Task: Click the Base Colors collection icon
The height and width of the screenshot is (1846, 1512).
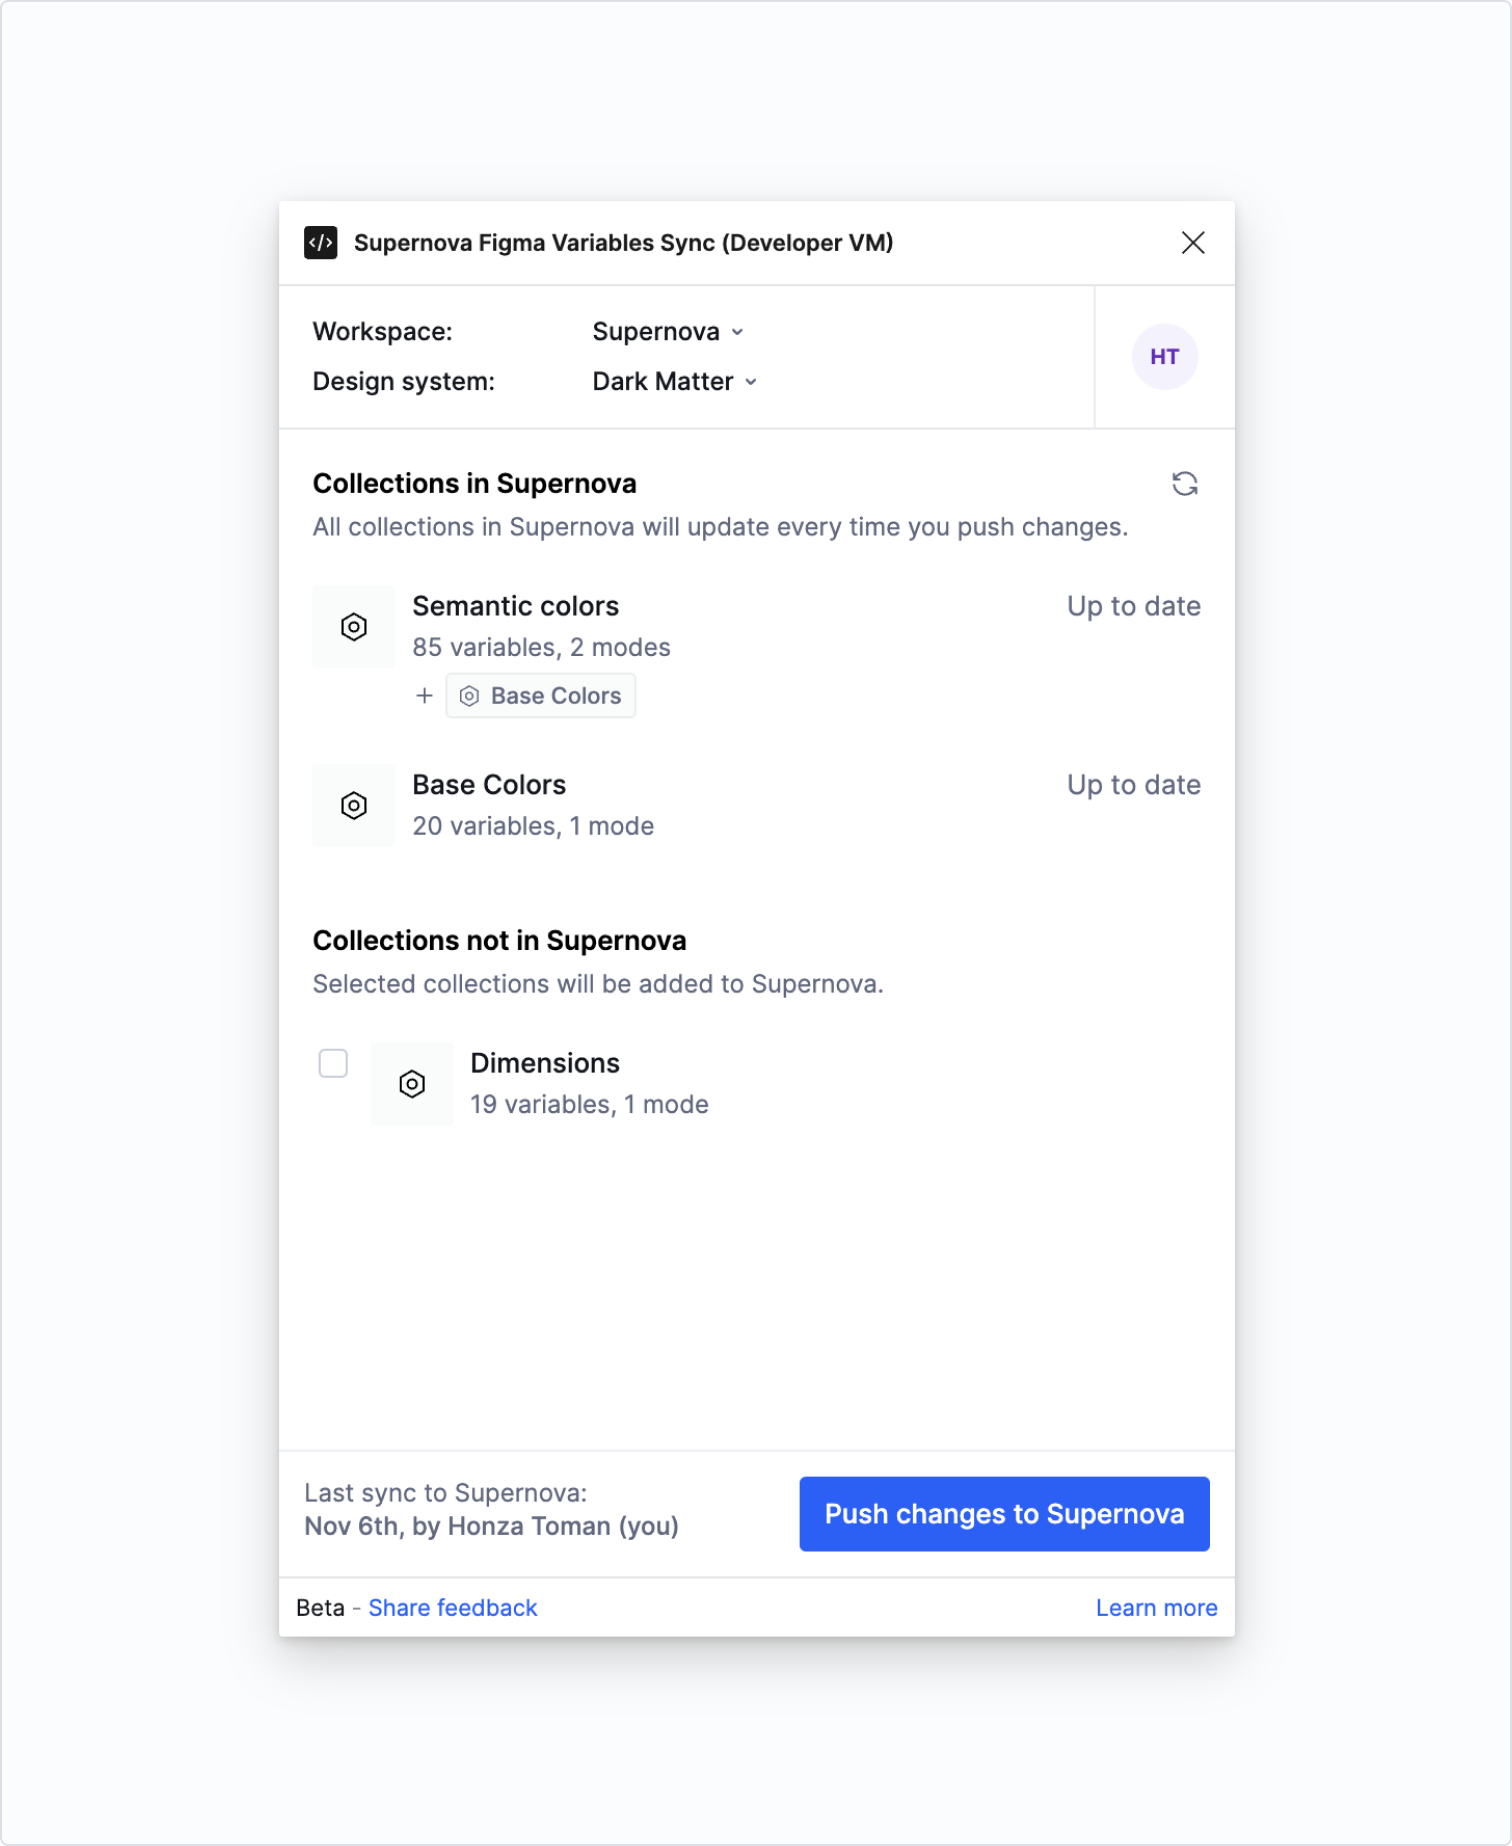Action: click(354, 806)
